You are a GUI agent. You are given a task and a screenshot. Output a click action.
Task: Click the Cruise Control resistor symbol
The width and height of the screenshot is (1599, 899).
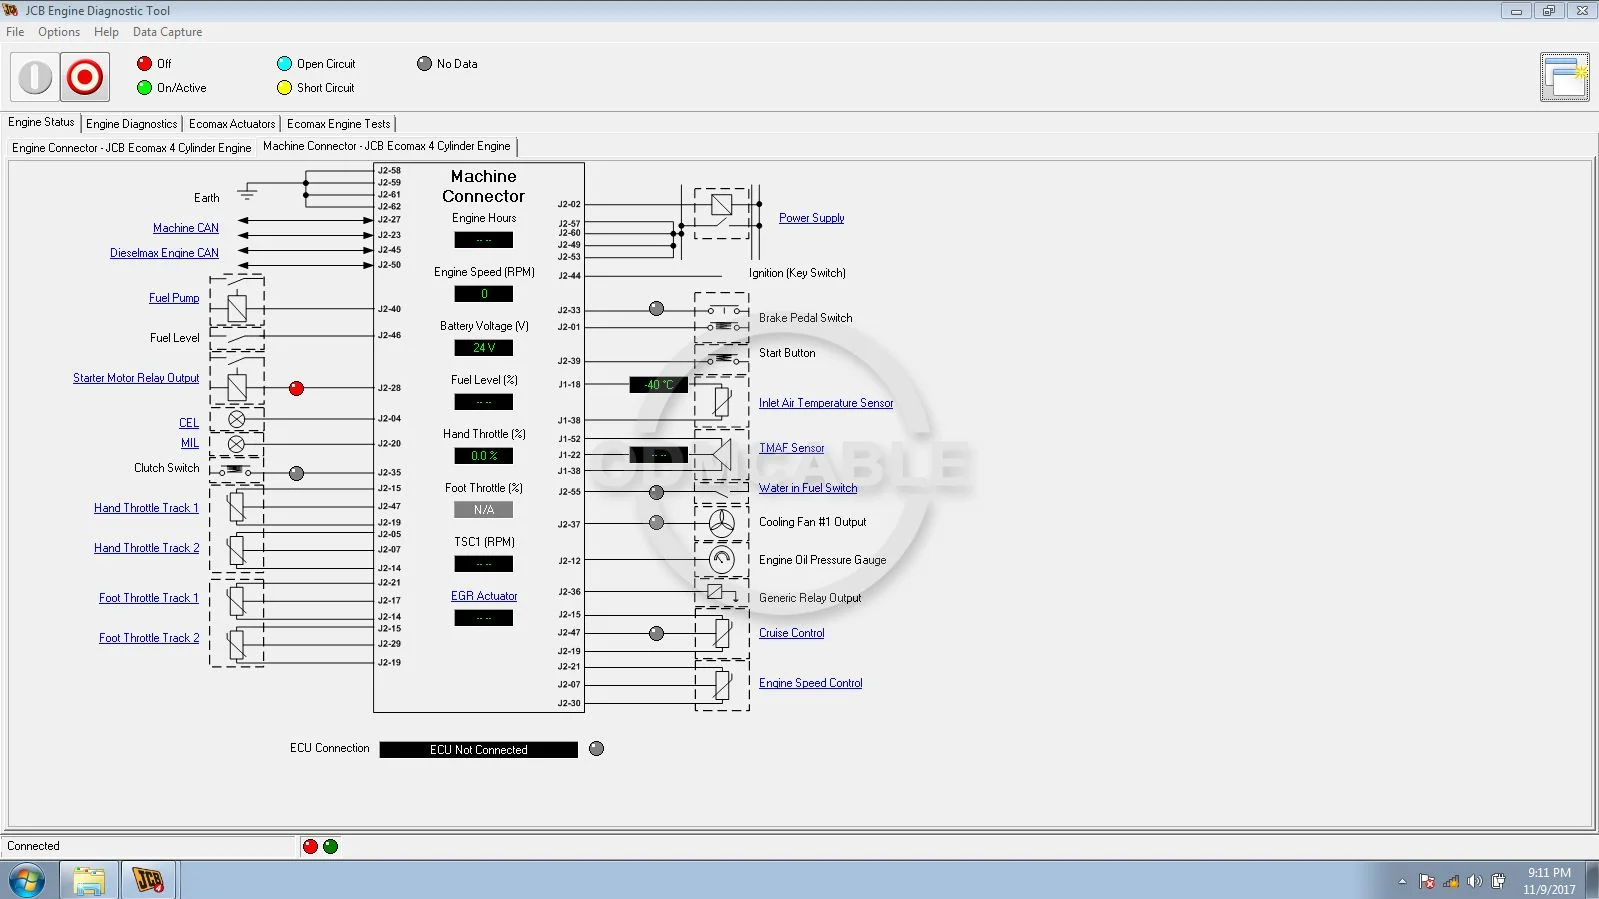click(x=722, y=633)
